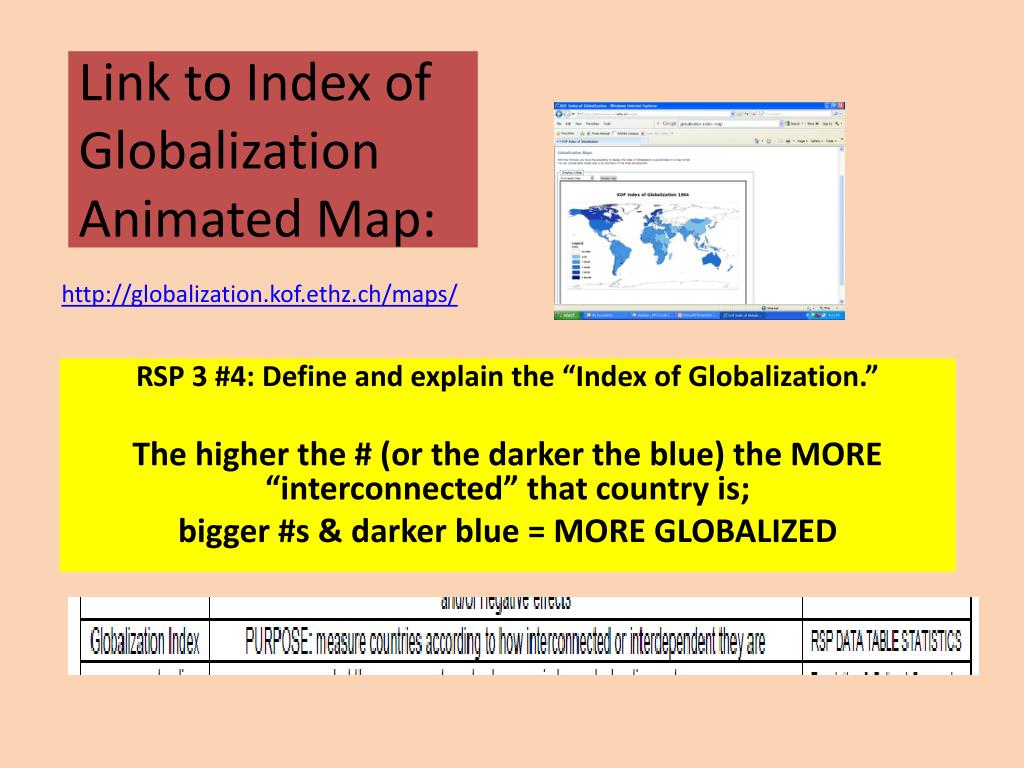Click the line '“interconnected” that country is;'
The width and height of the screenshot is (1024, 768).
[x=507, y=488]
